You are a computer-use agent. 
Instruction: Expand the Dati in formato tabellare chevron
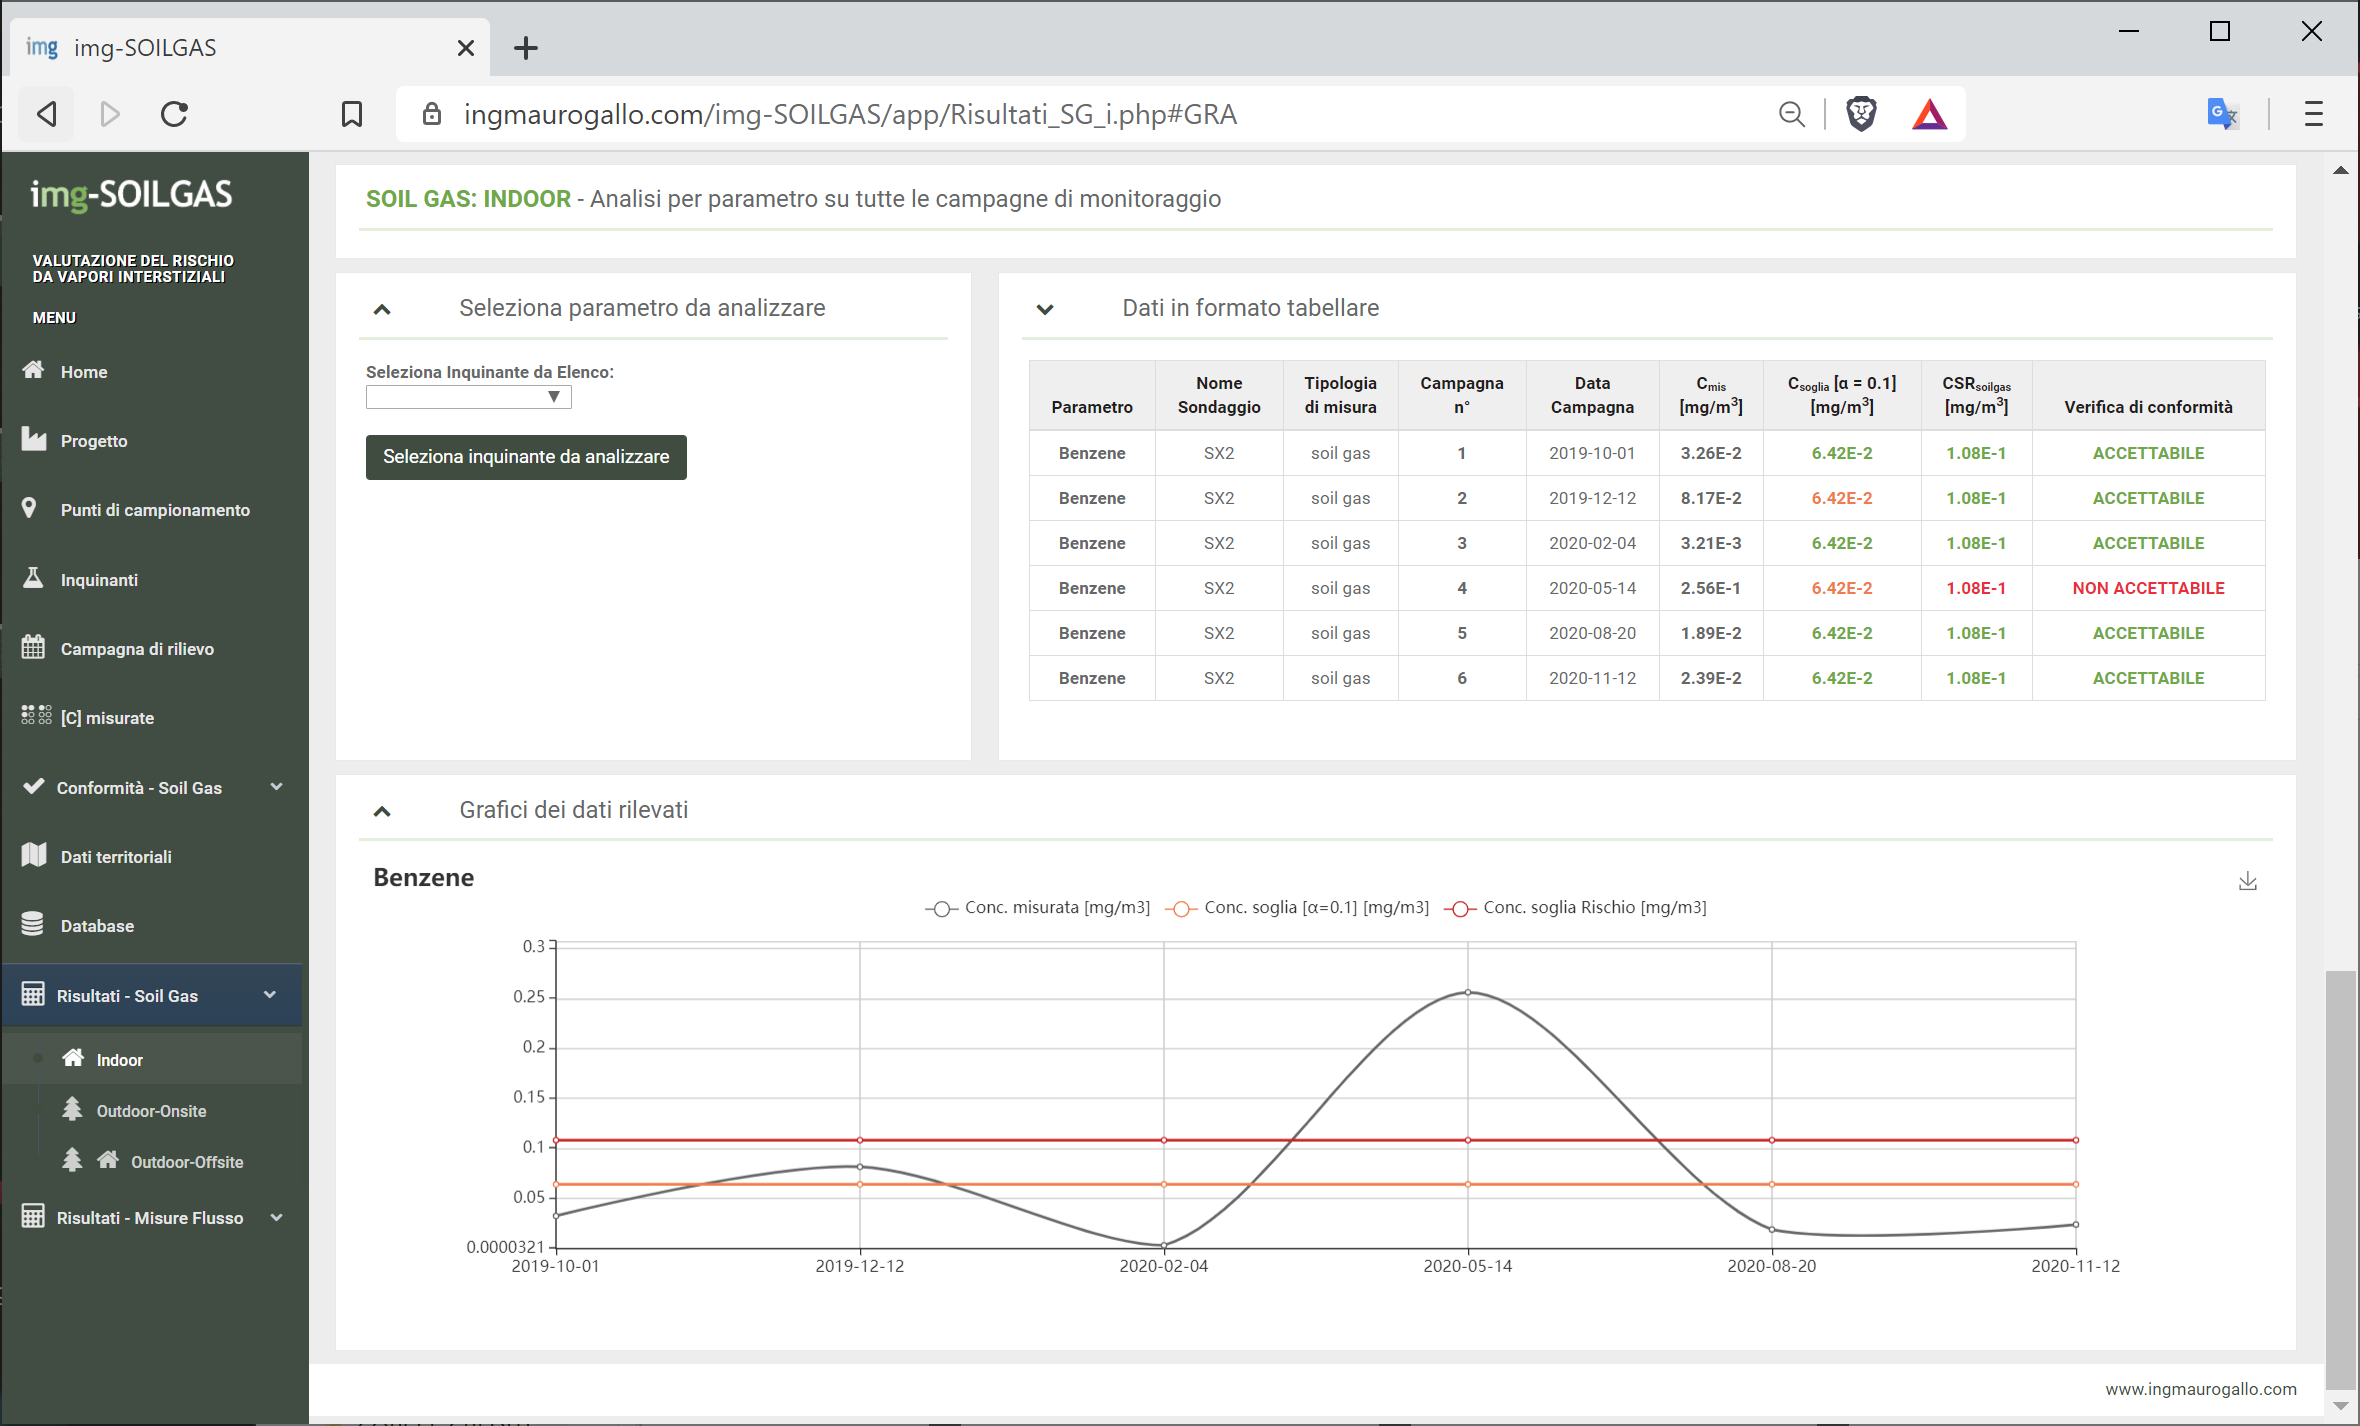tap(1045, 309)
